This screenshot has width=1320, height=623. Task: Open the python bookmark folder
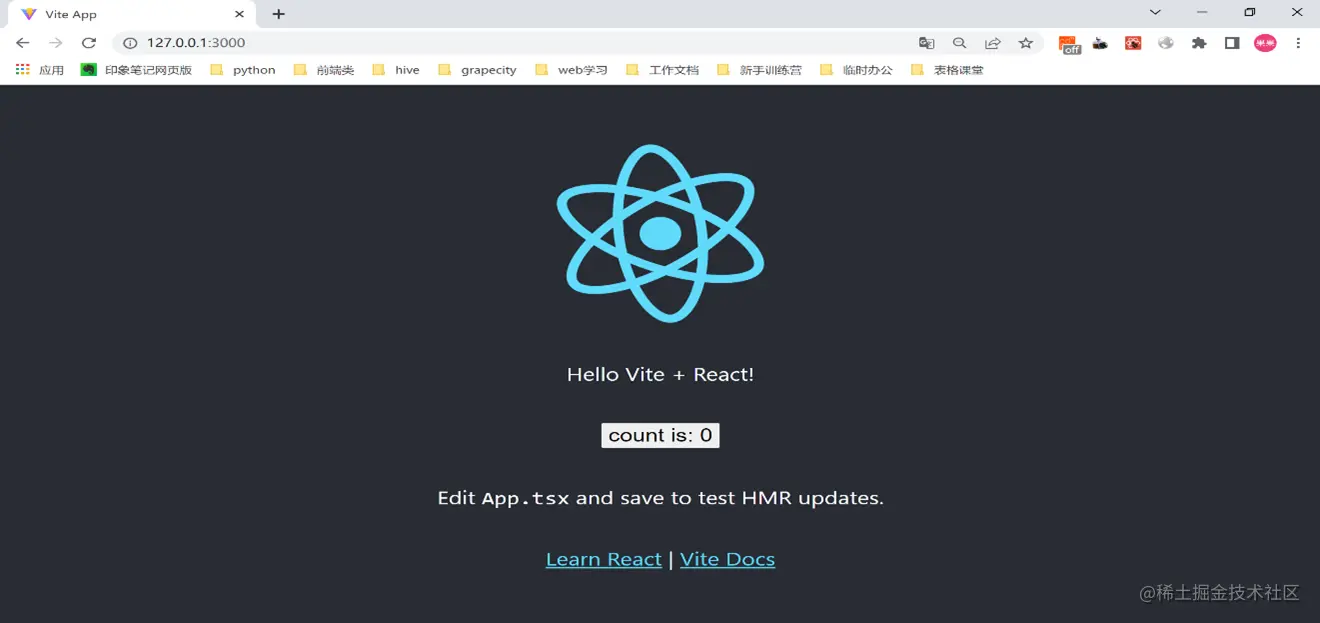(x=243, y=70)
